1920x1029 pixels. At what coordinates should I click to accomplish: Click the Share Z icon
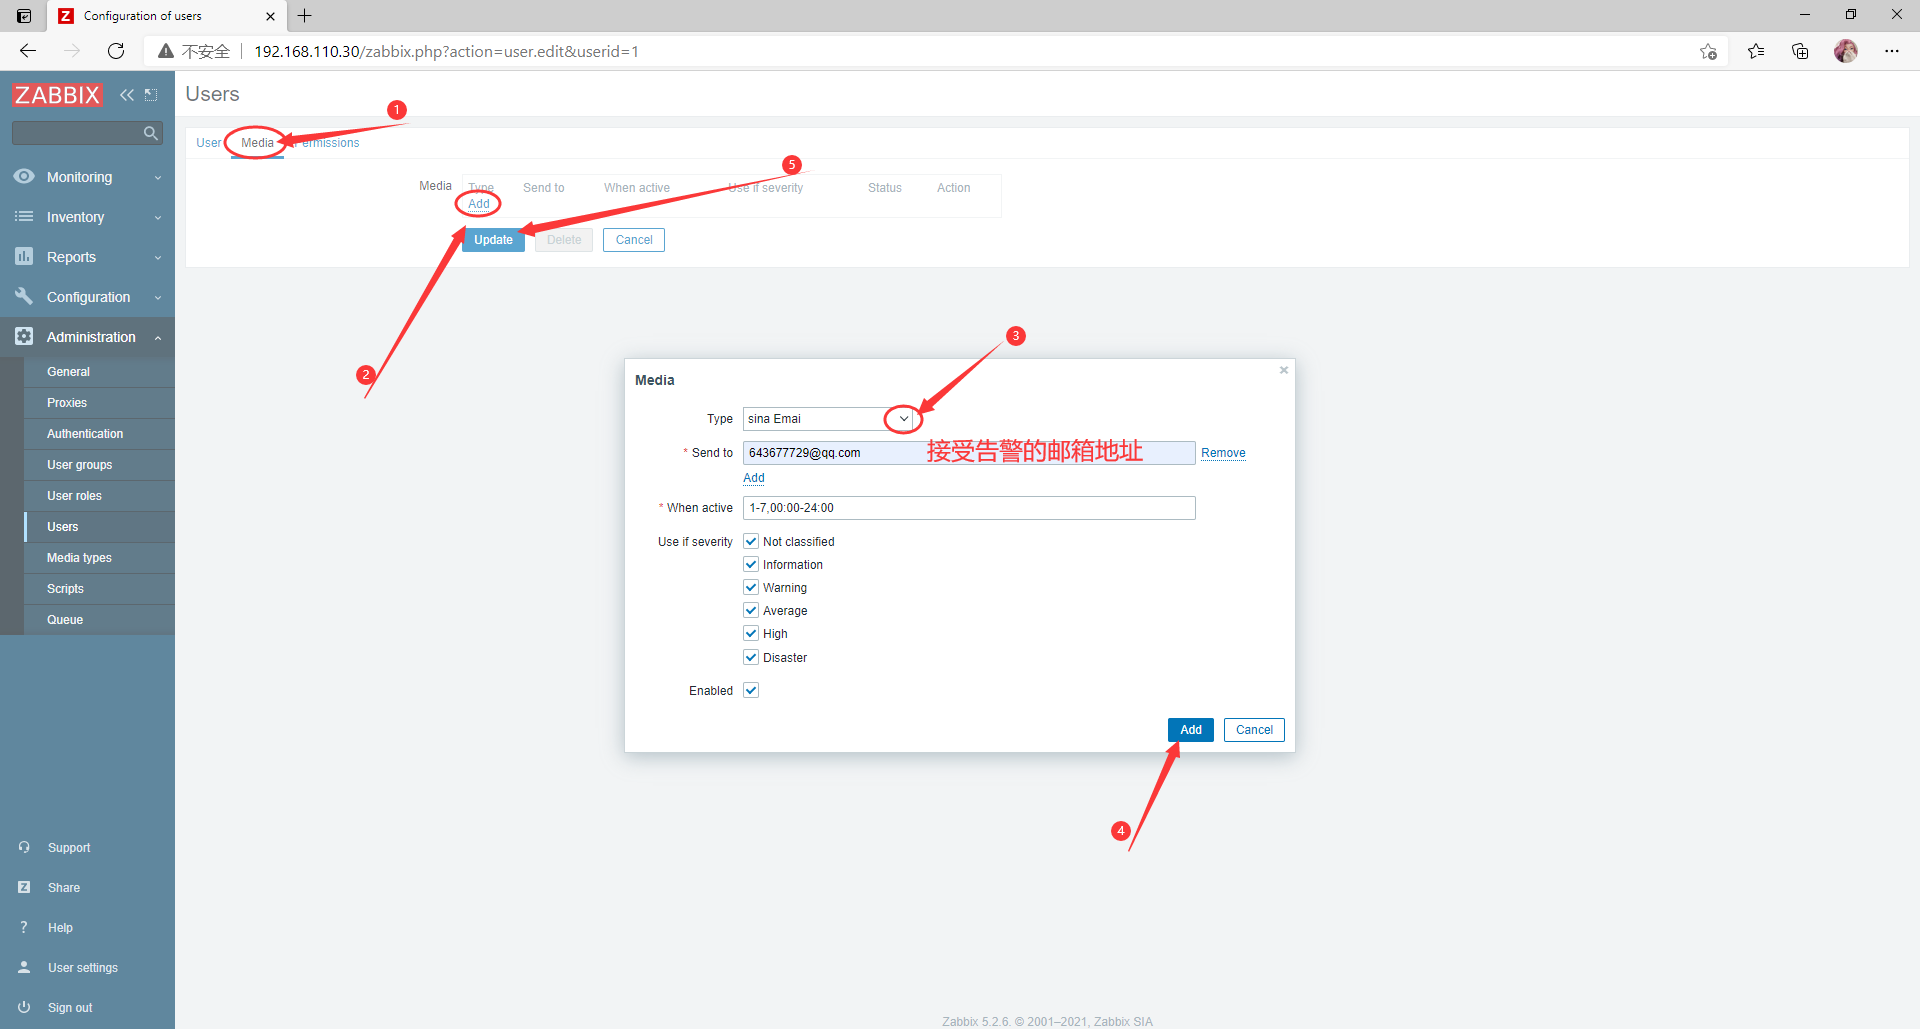24,887
